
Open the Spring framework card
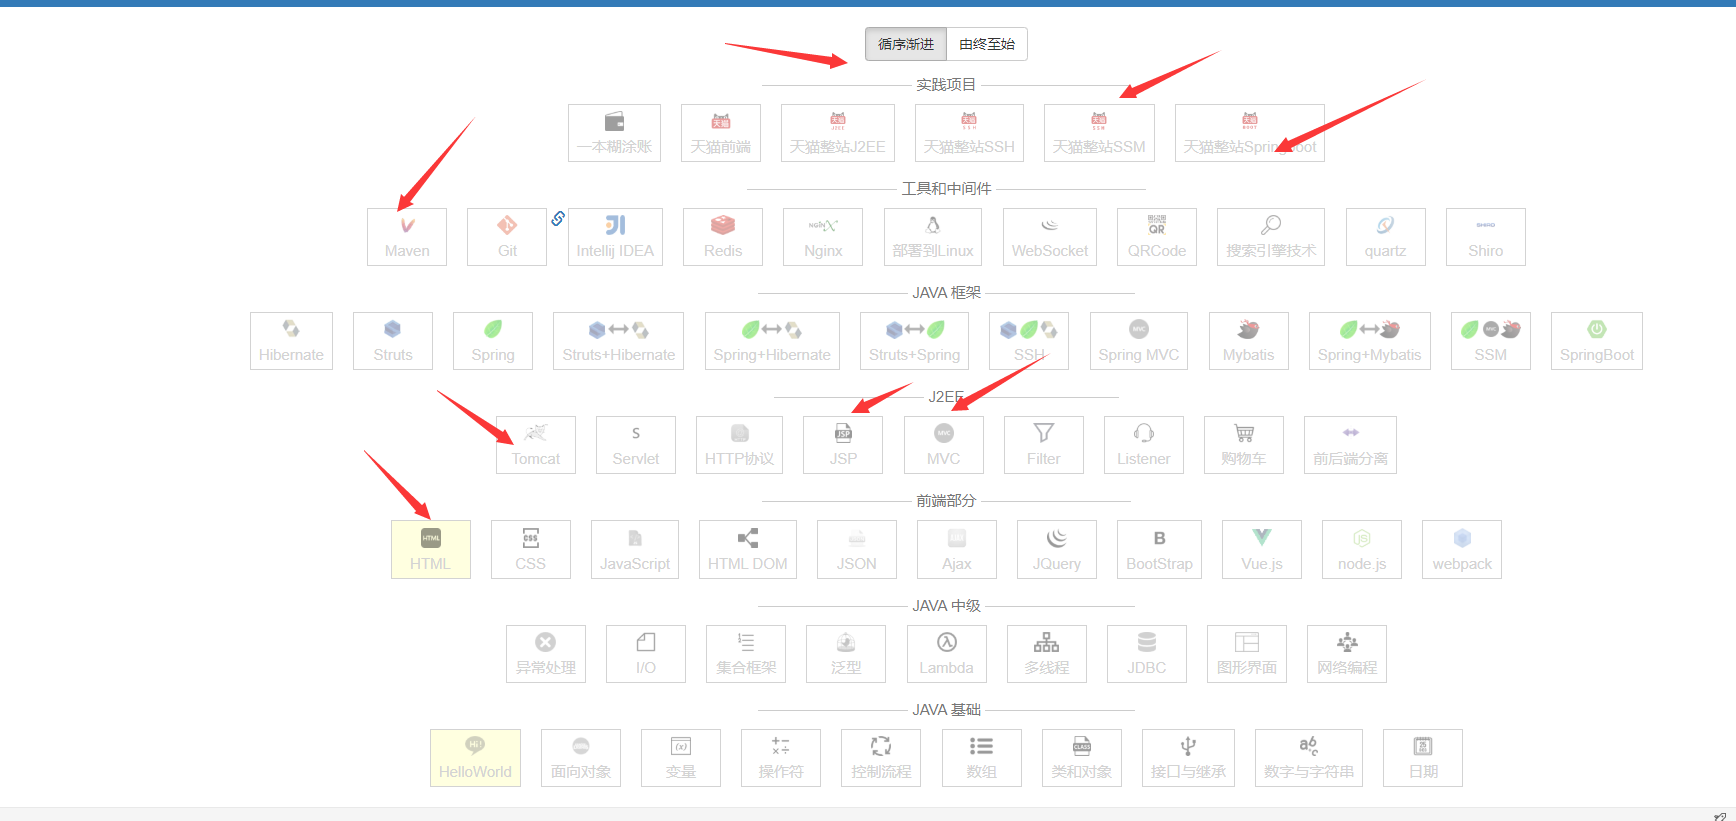click(493, 341)
